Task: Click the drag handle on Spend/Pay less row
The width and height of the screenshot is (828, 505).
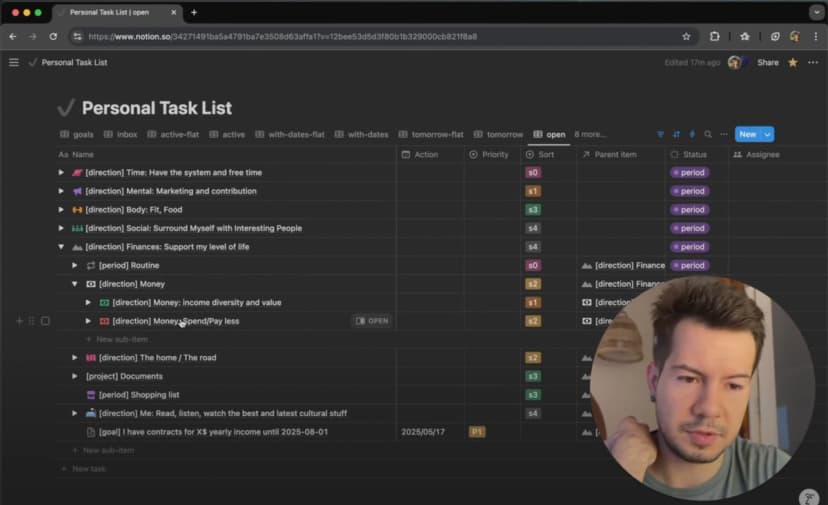Action: coord(32,321)
